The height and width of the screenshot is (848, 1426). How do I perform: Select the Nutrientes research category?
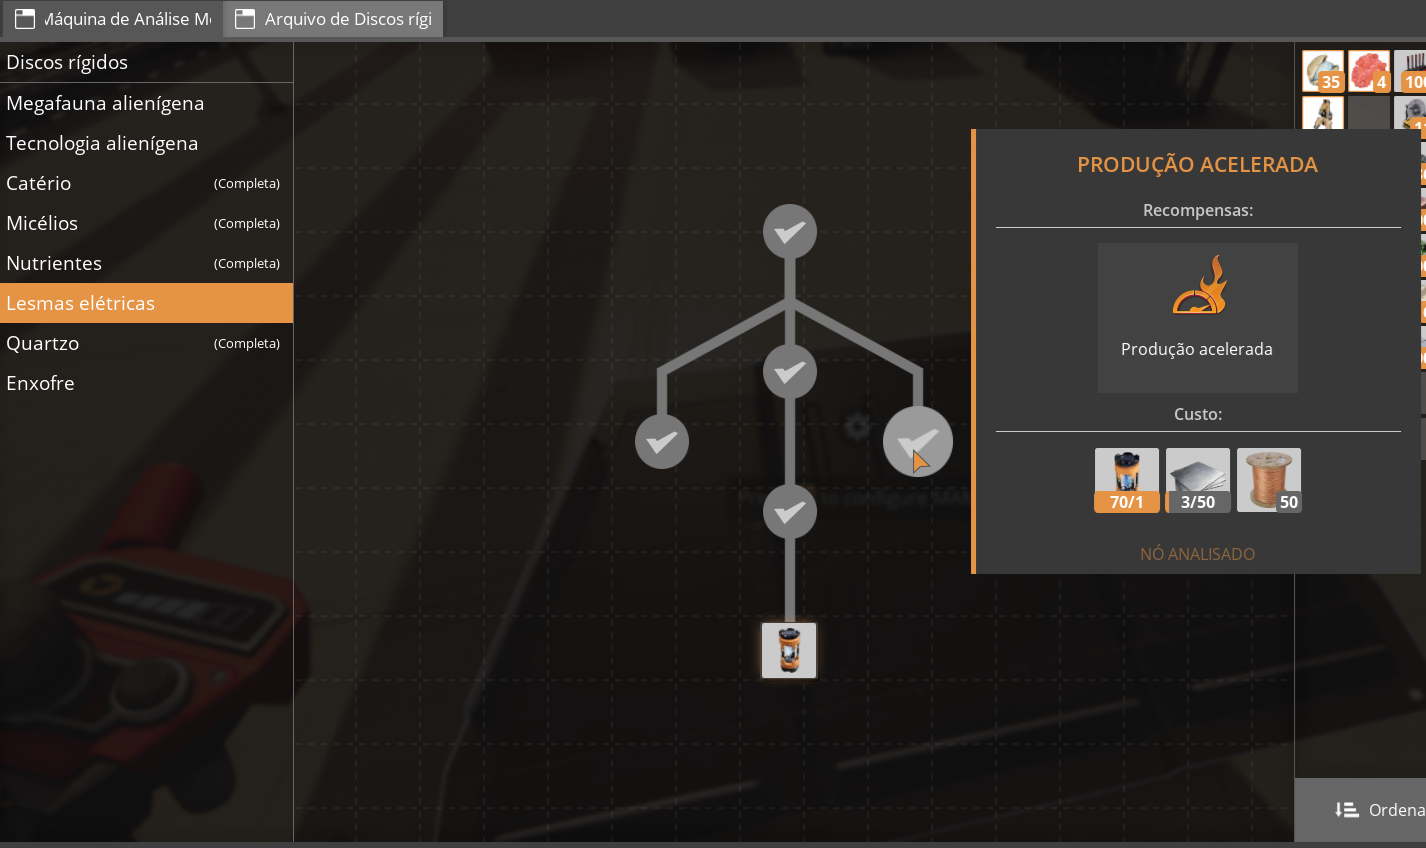point(146,263)
